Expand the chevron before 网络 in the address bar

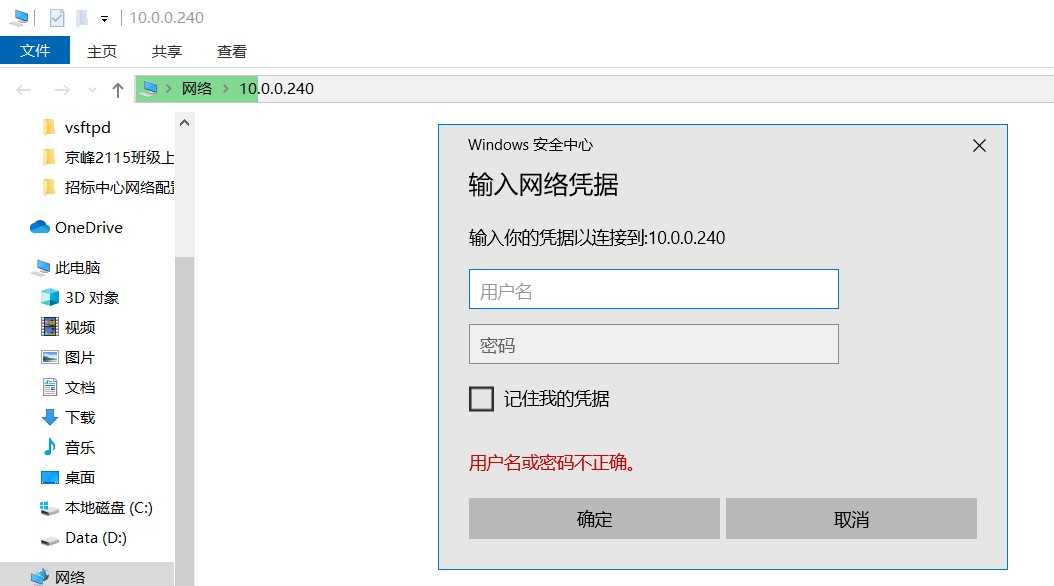pos(169,89)
